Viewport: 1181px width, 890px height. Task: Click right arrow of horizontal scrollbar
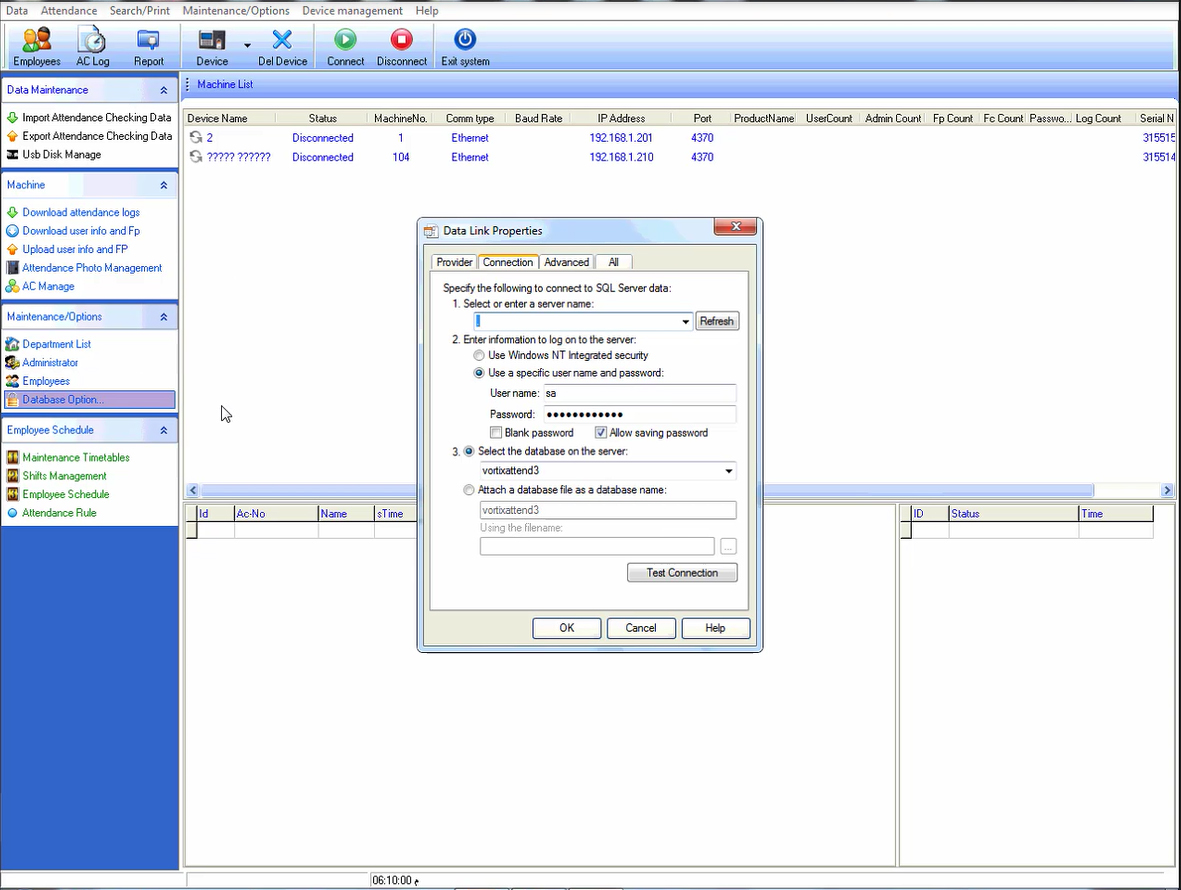(x=1167, y=490)
